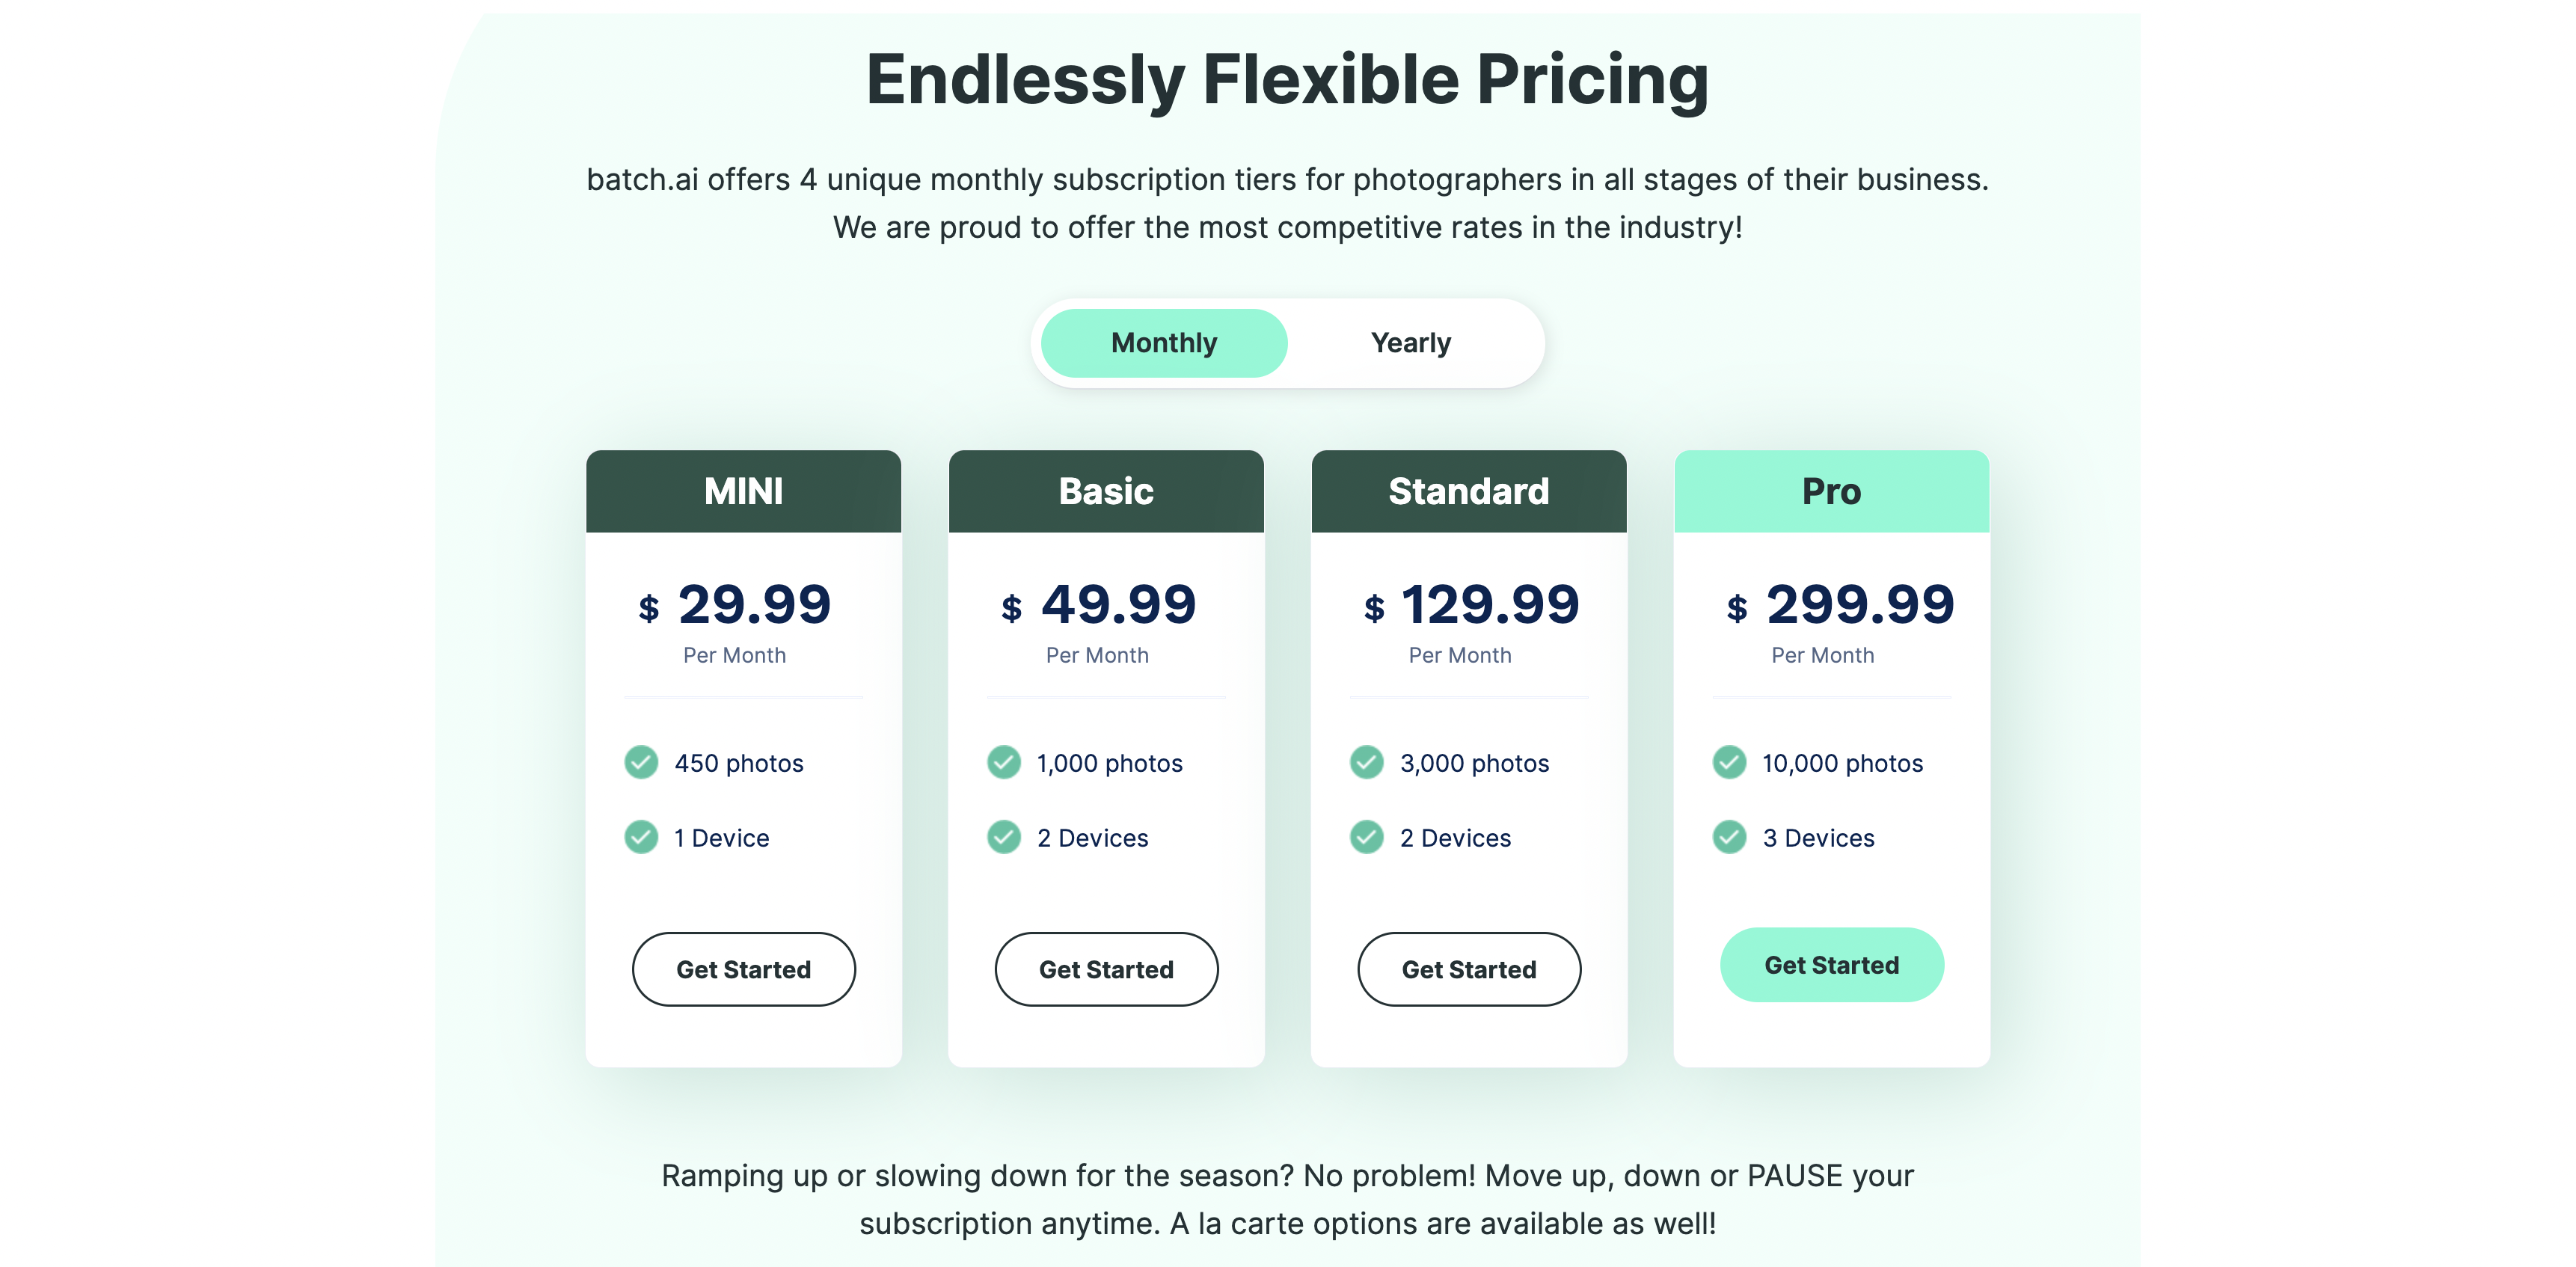The width and height of the screenshot is (2576, 1267).
Task: Switch billing to Yearly
Action: [x=1410, y=343]
